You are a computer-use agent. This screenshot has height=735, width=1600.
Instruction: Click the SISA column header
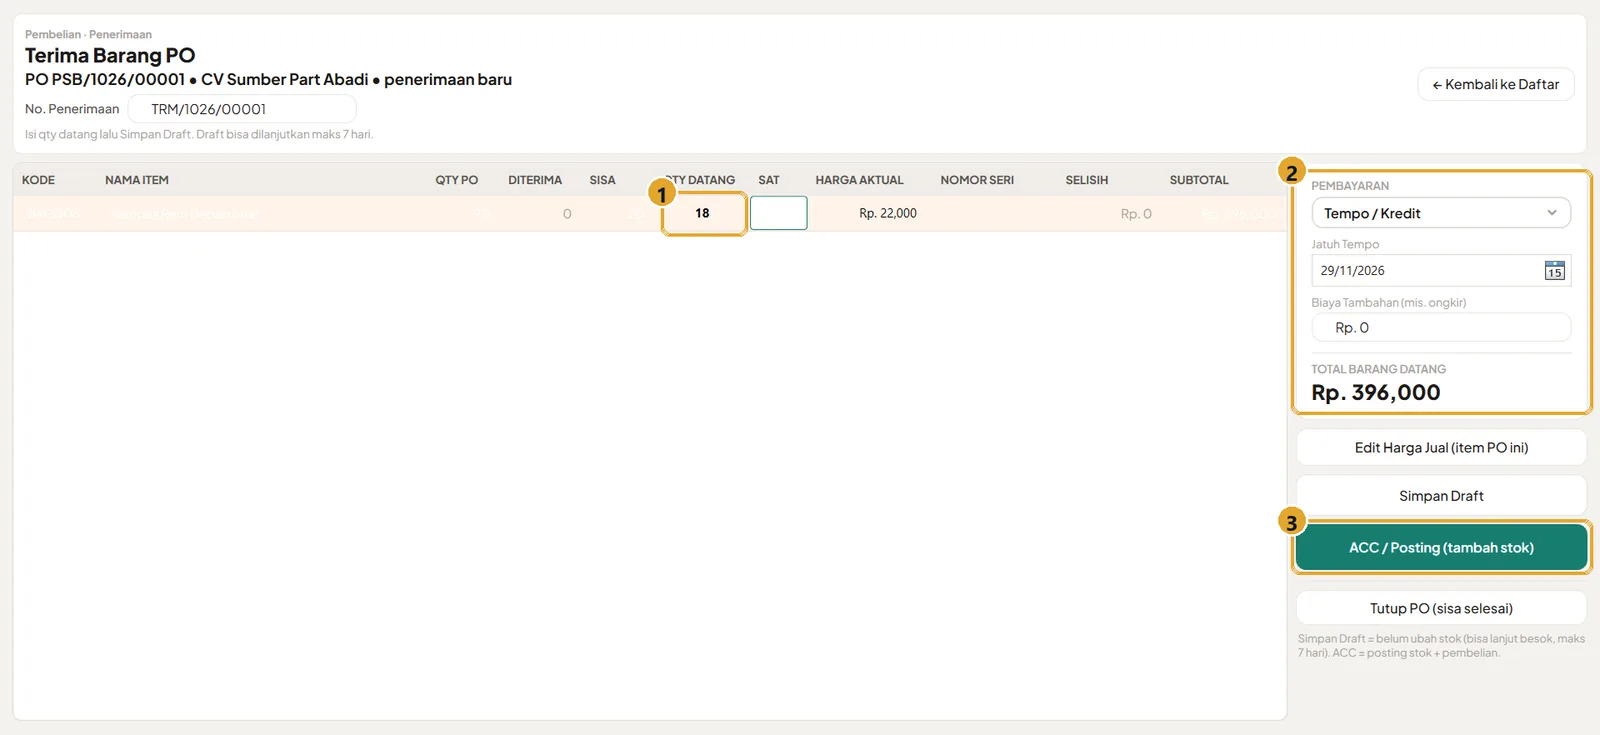click(602, 180)
